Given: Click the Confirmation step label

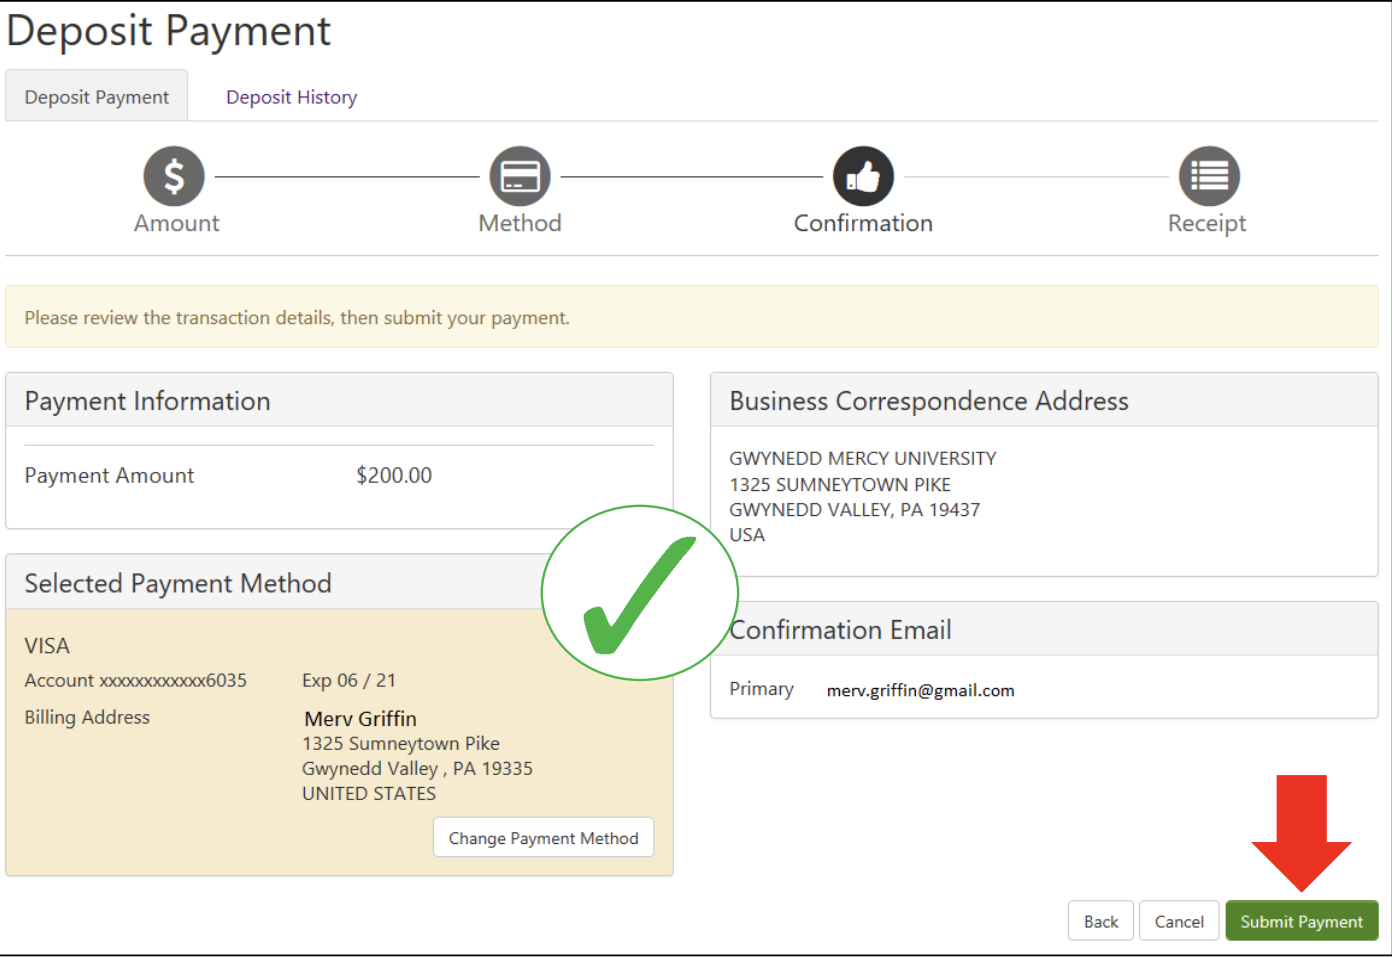Looking at the screenshot, I should pos(863,224).
